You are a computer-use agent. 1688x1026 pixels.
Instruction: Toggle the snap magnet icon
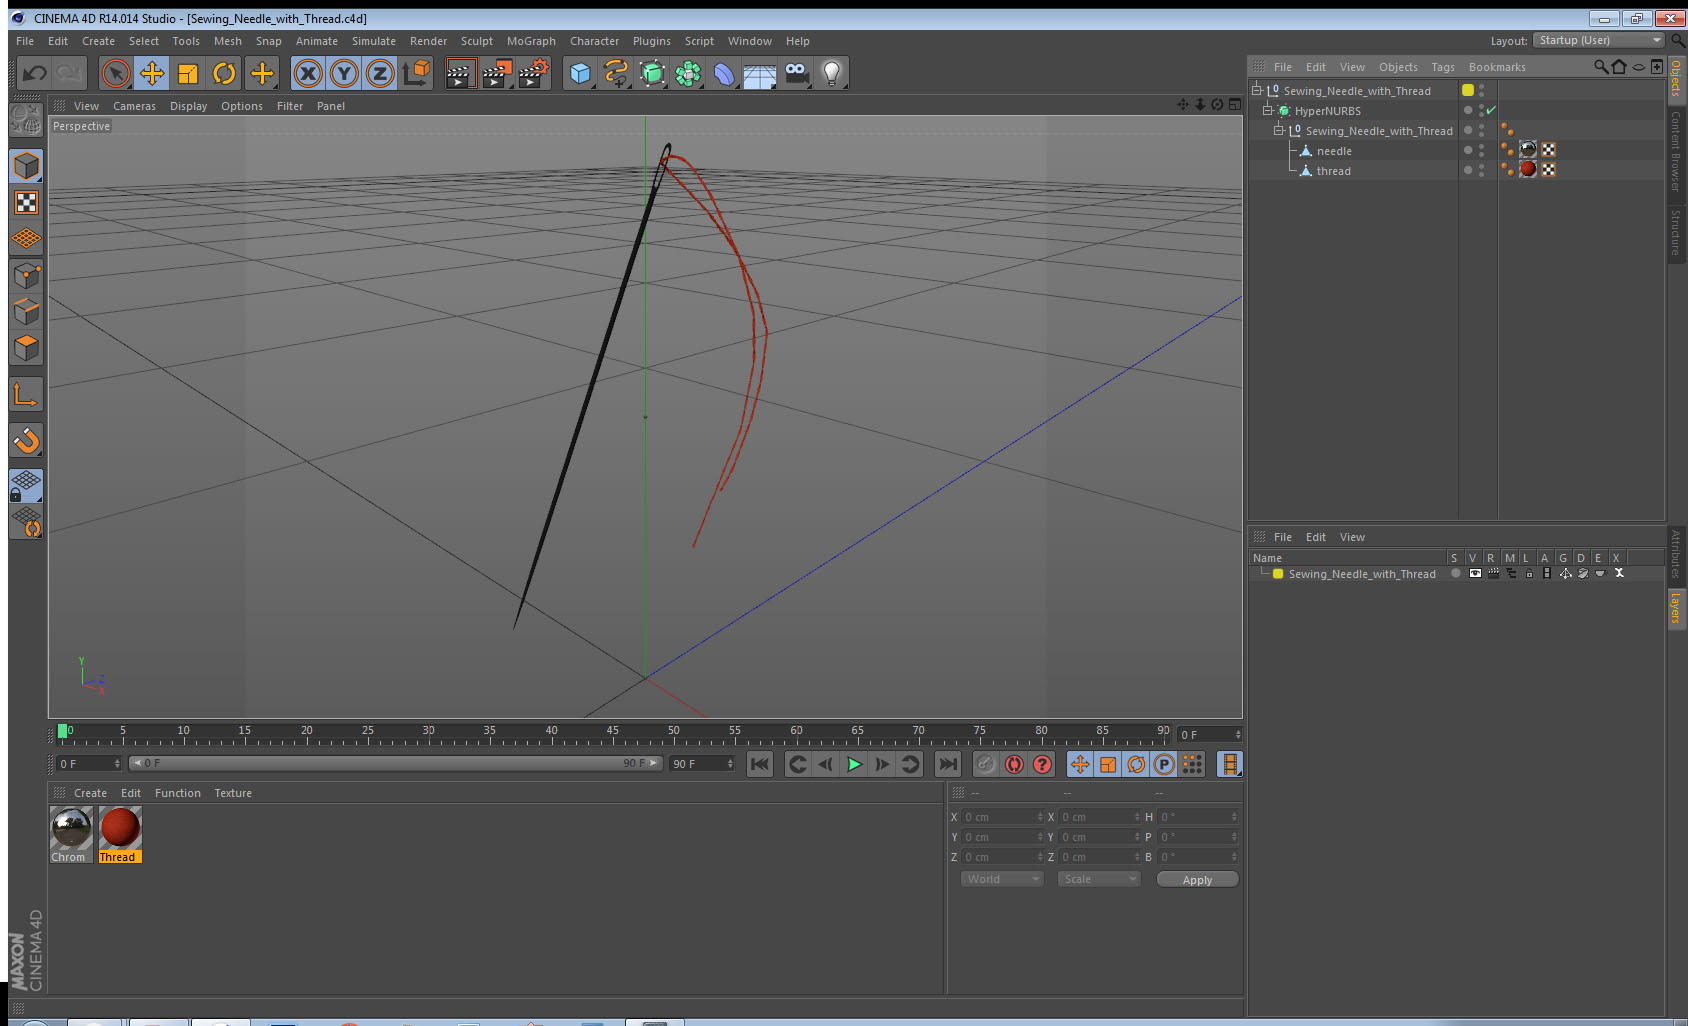point(26,440)
